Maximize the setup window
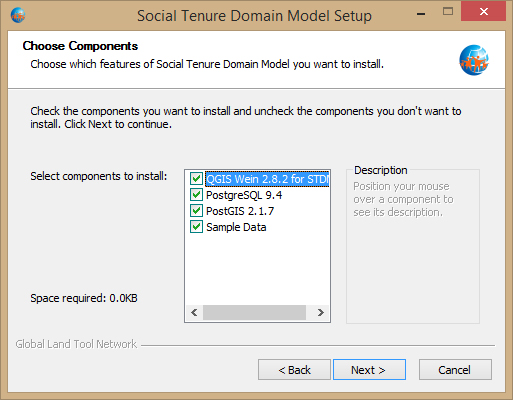 (x=448, y=12)
